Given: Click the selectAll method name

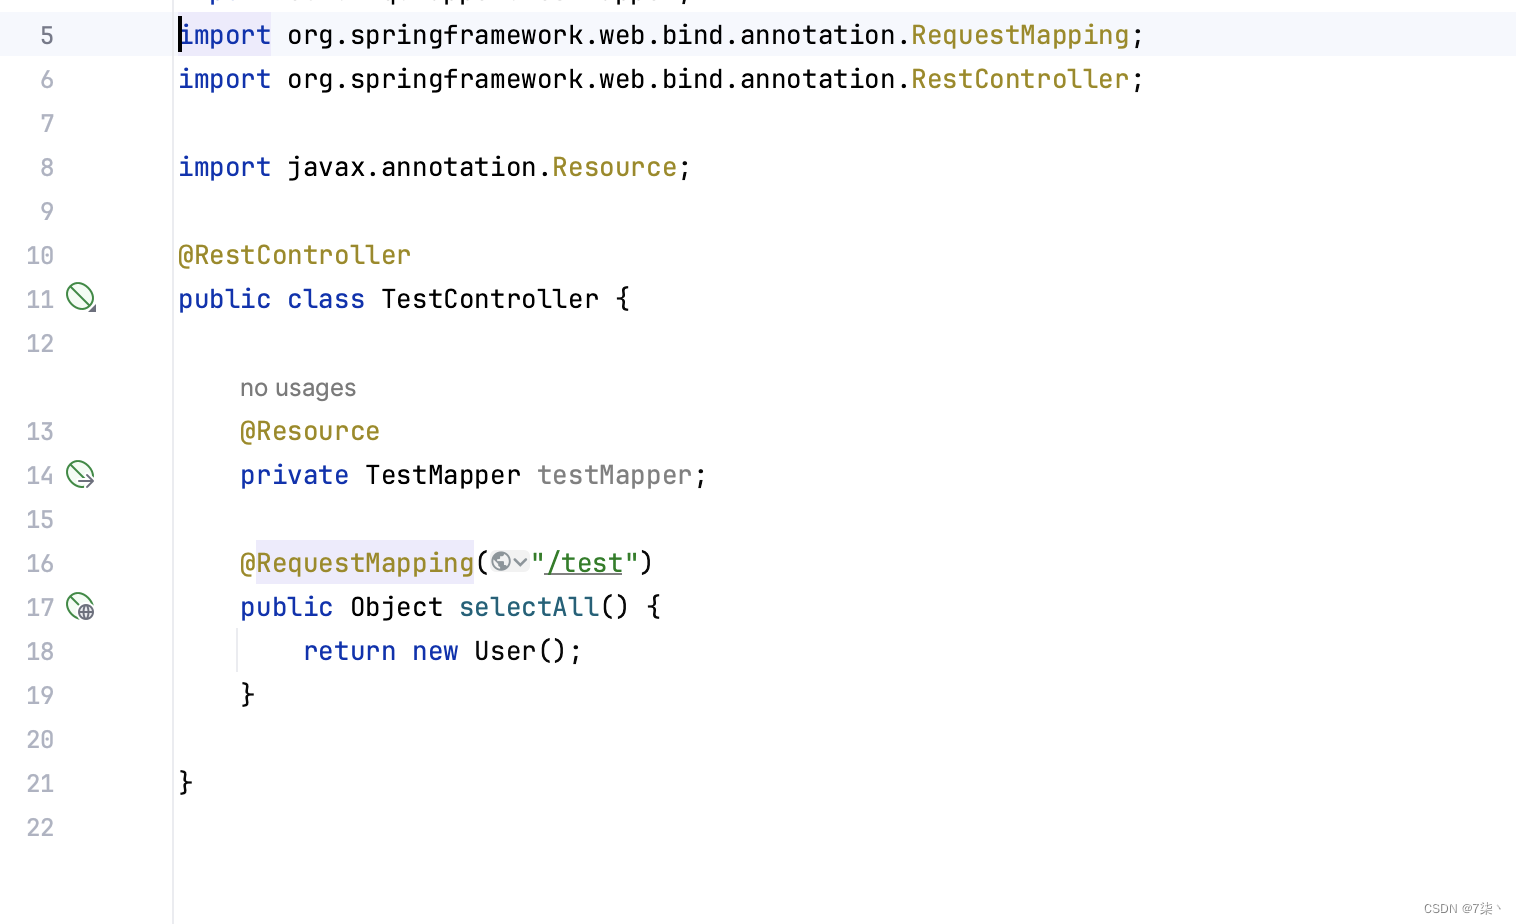Looking at the screenshot, I should tap(529, 607).
